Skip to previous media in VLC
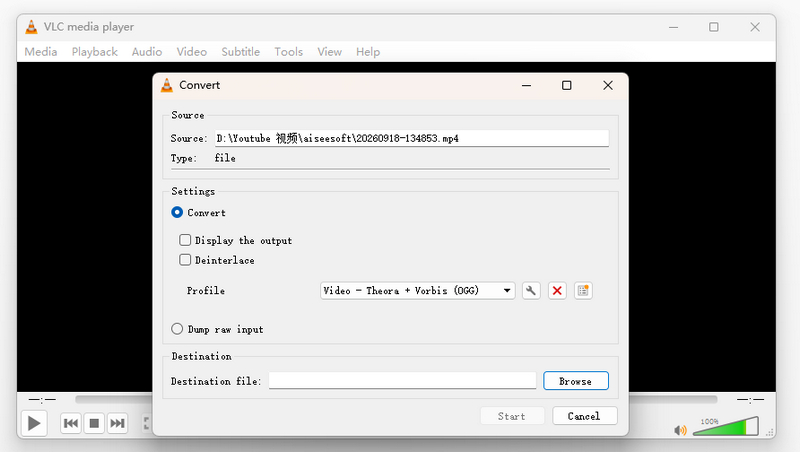 (71, 423)
